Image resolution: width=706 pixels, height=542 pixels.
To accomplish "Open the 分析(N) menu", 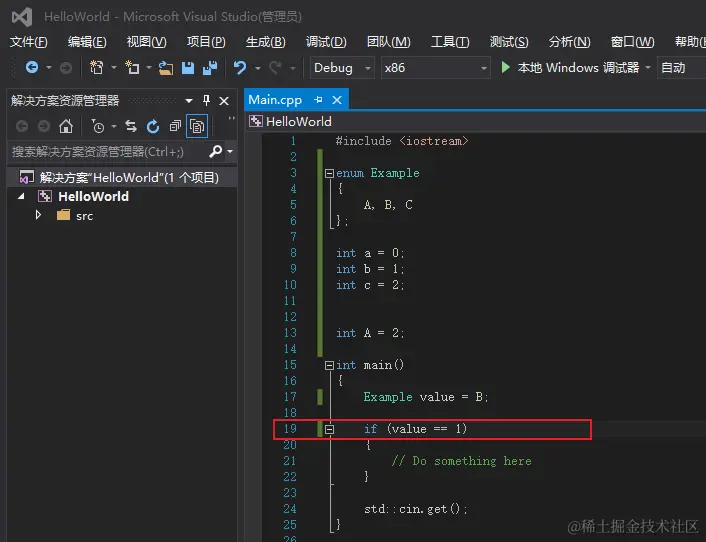I will [x=569, y=42].
